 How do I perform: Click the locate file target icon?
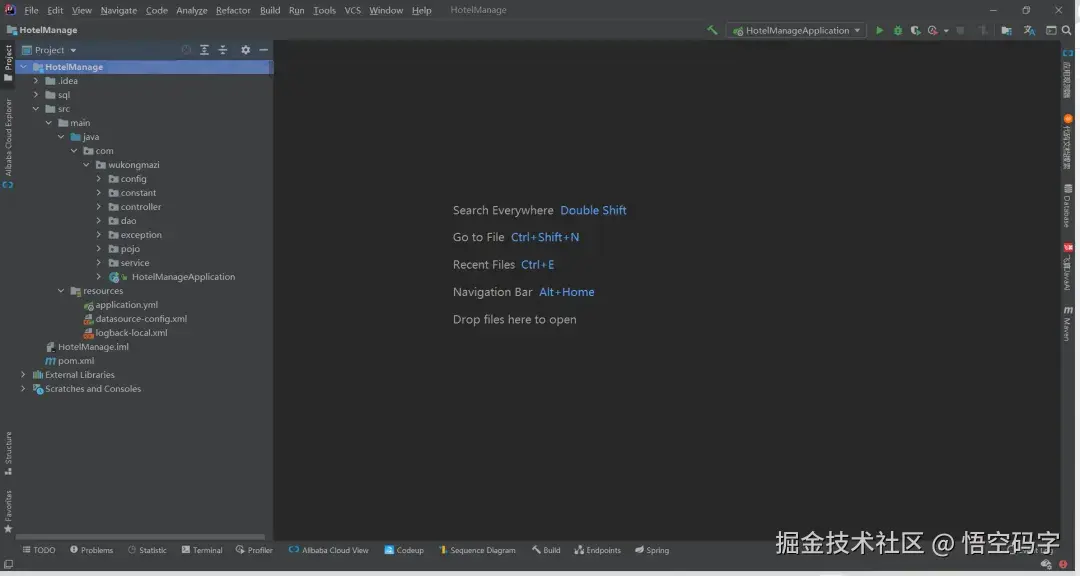[x=186, y=50]
